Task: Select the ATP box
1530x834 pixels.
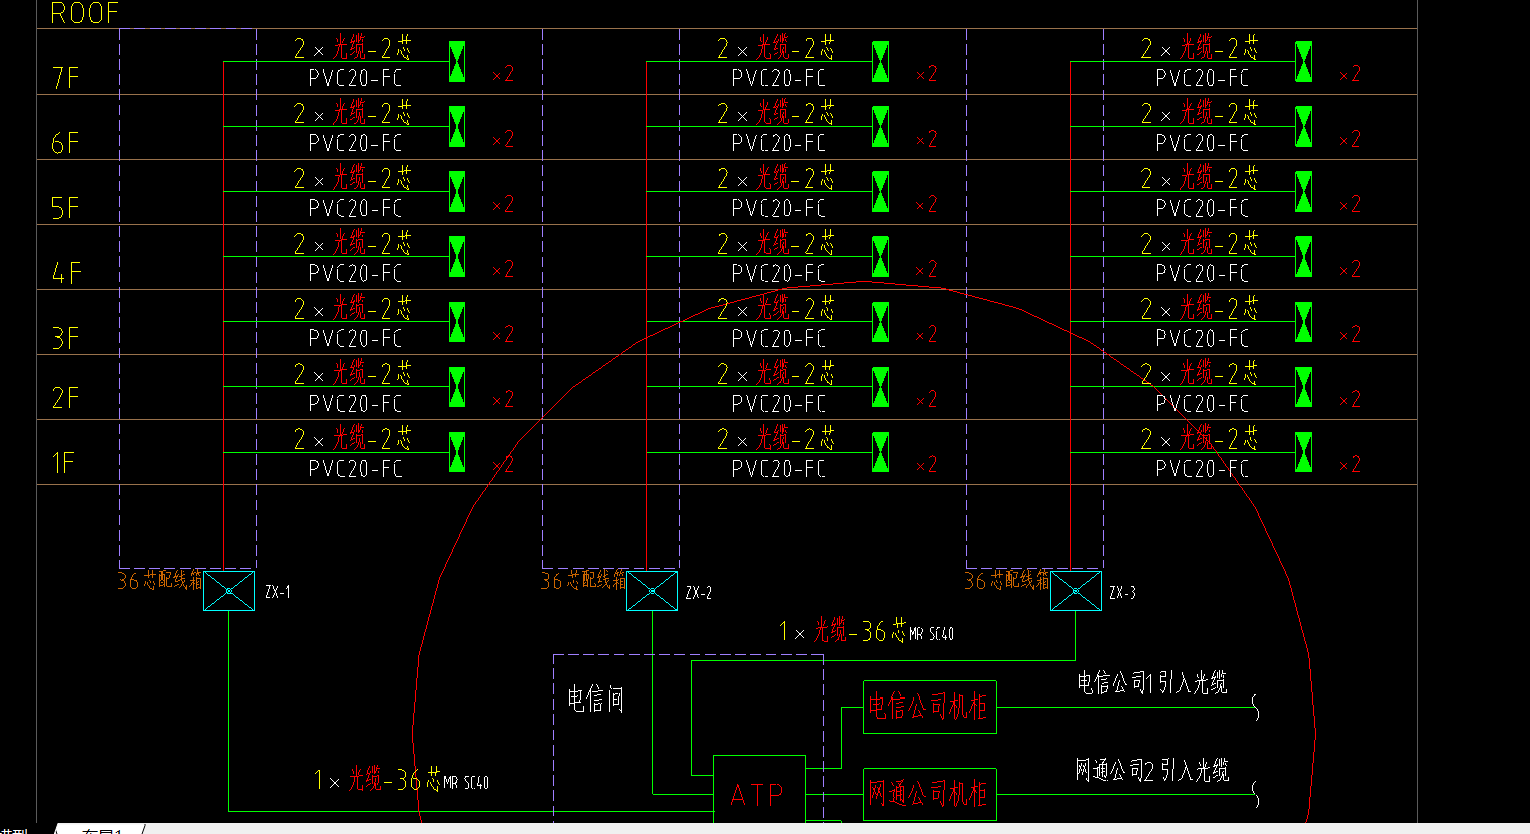Action: [x=759, y=790]
